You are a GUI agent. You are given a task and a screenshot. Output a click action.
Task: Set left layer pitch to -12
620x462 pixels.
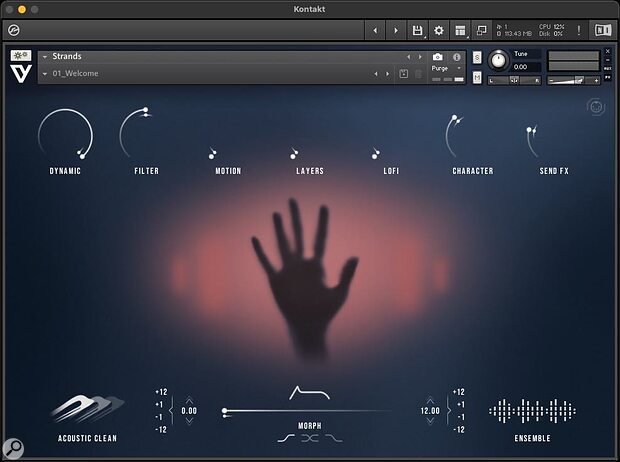tap(161, 430)
